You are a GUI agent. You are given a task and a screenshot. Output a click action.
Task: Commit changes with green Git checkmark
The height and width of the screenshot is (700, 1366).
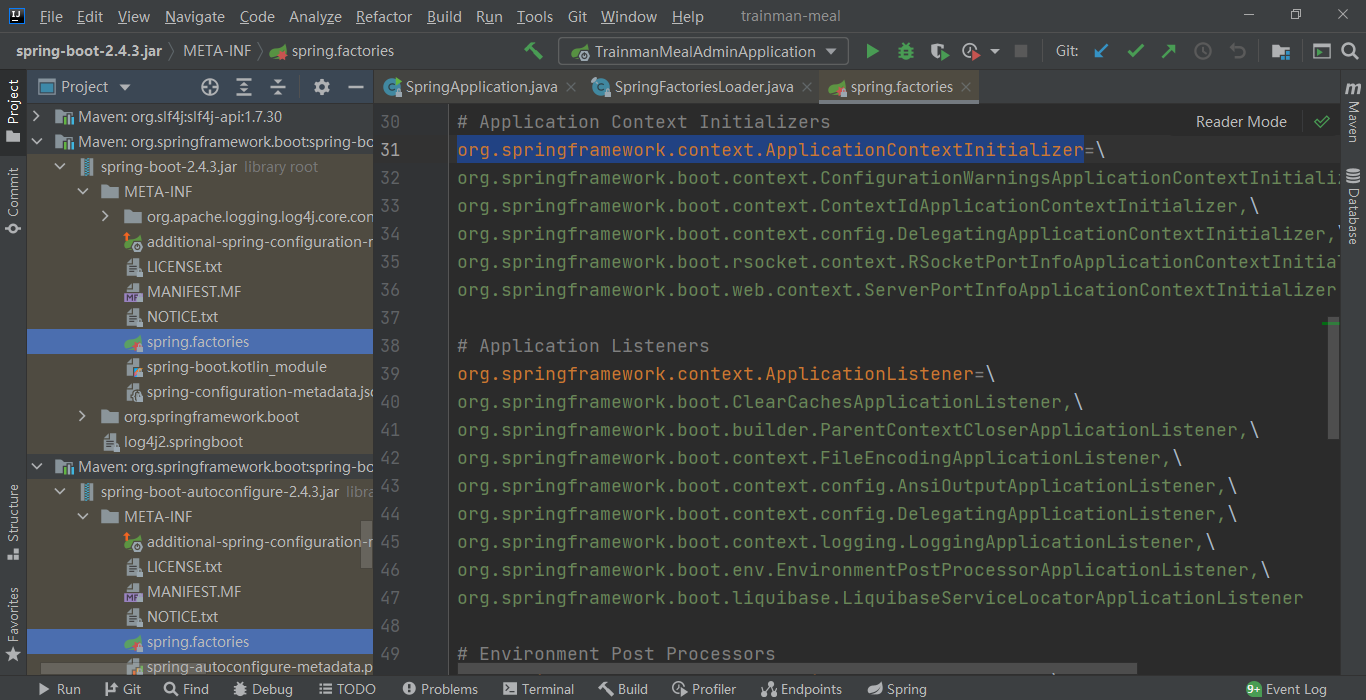(1135, 51)
